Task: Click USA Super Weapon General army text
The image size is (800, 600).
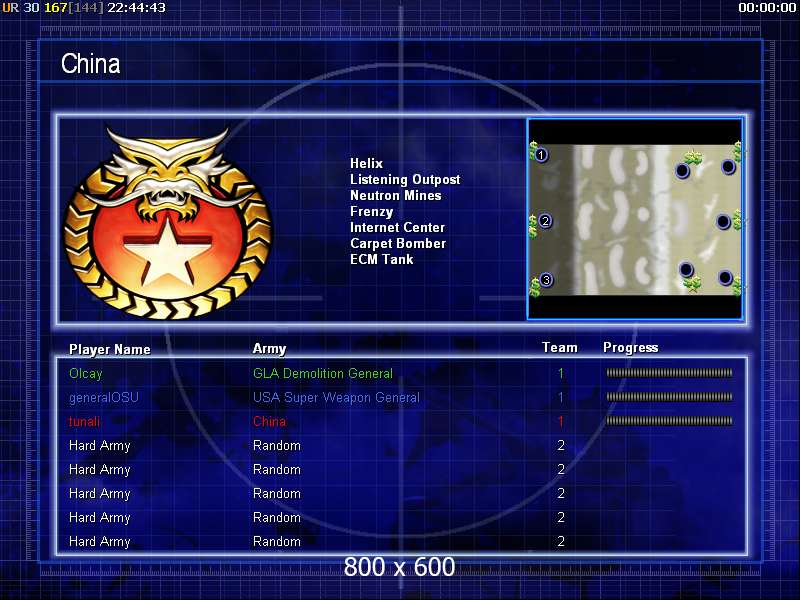Action: (x=336, y=397)
